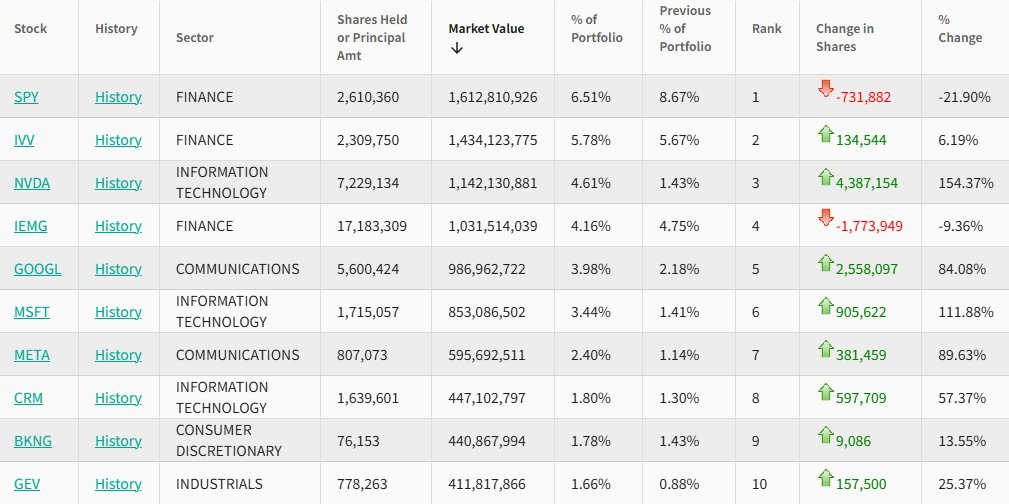The height and width of the screenshot is (504, 1009).
Task: Open the SPY stock link
Action: [25, 97]
